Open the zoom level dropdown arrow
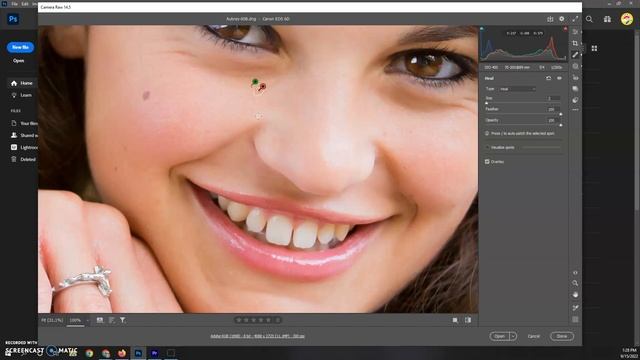Image resolution: width=640 pixels, height=360 pixels. 87,320
